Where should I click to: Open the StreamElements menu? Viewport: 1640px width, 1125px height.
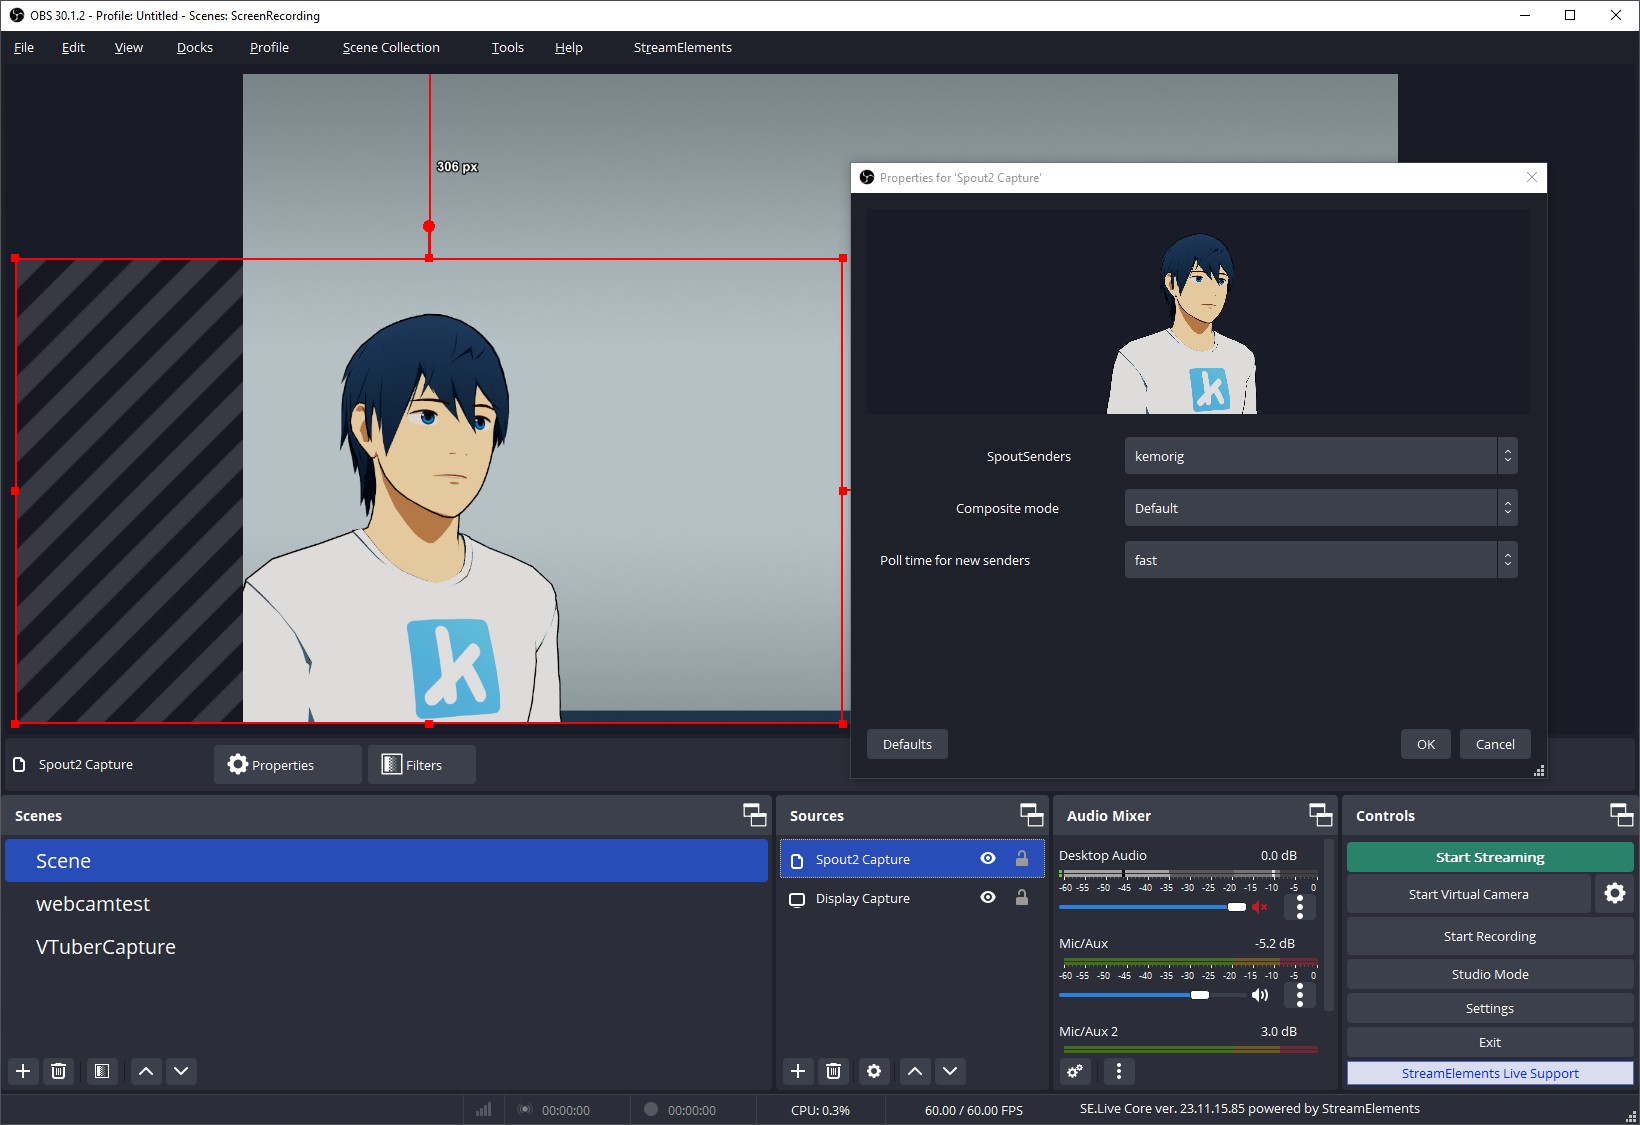tap(682, 47)
